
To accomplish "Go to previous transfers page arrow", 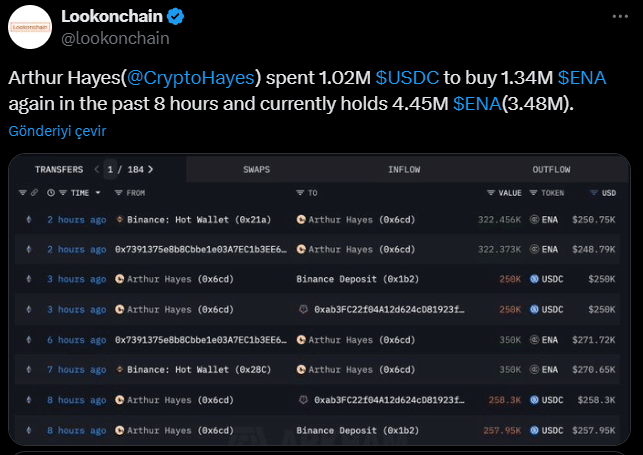I will (96, 170).
